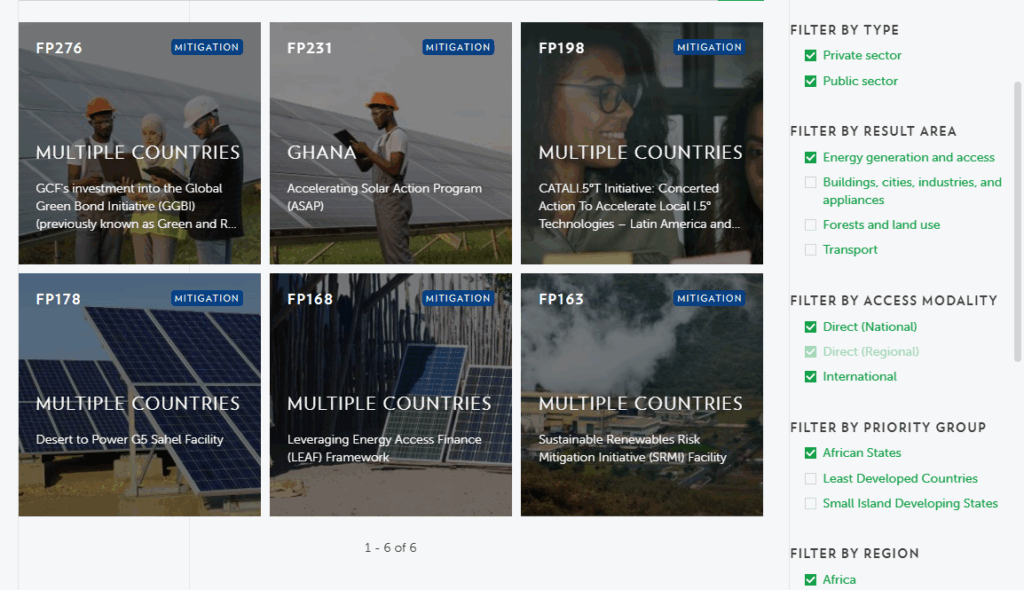This screenshot has width=1024, height=590.
Task: Uncheck Direct (National) access modality
Action: pos(810,327)
